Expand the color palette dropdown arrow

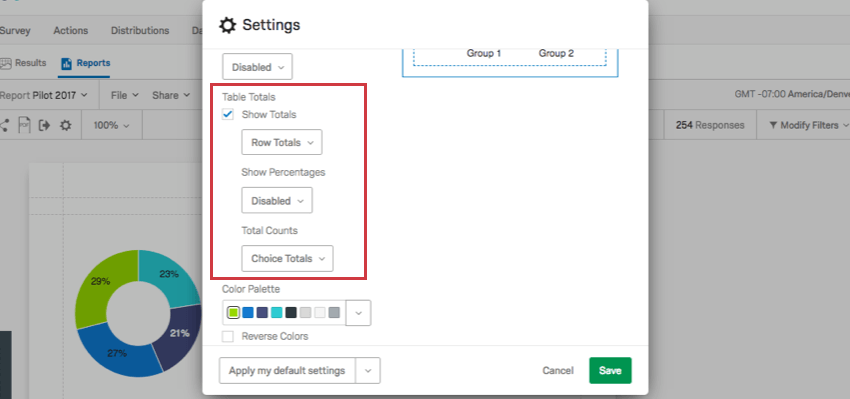coord(358,313)
